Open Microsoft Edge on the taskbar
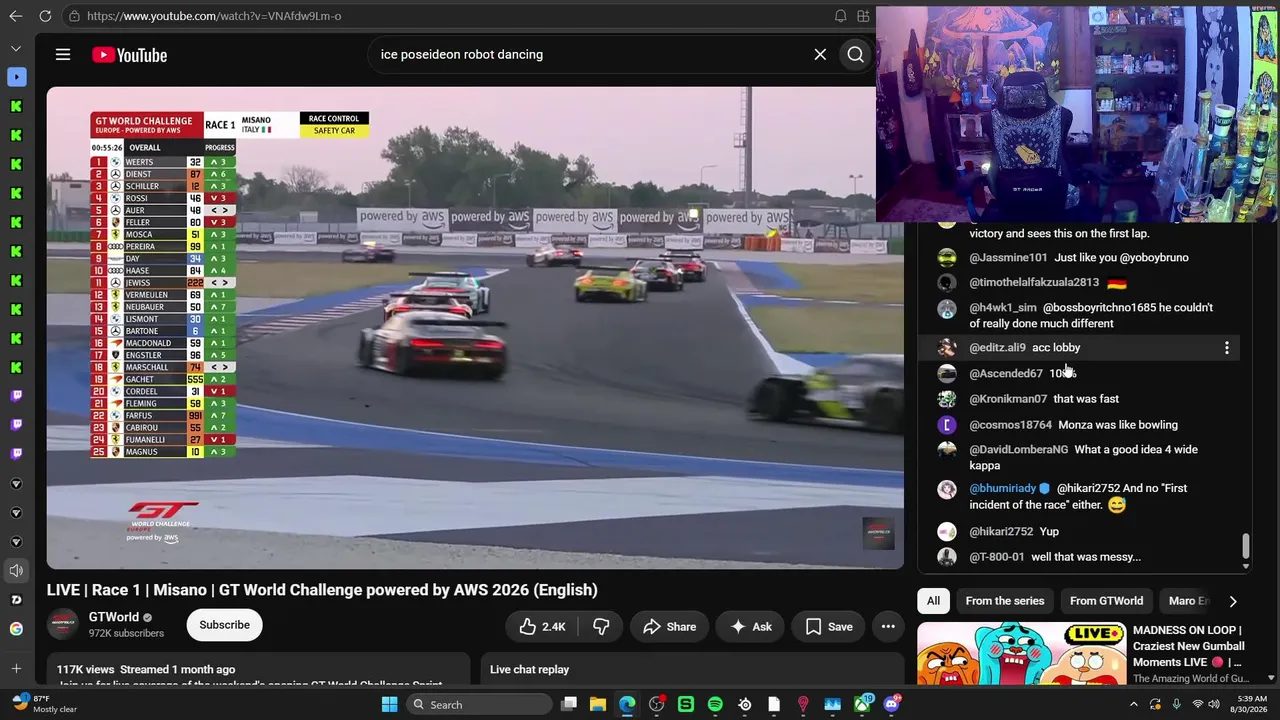This screenshot has width=1280, height=720. click(627, 704)
